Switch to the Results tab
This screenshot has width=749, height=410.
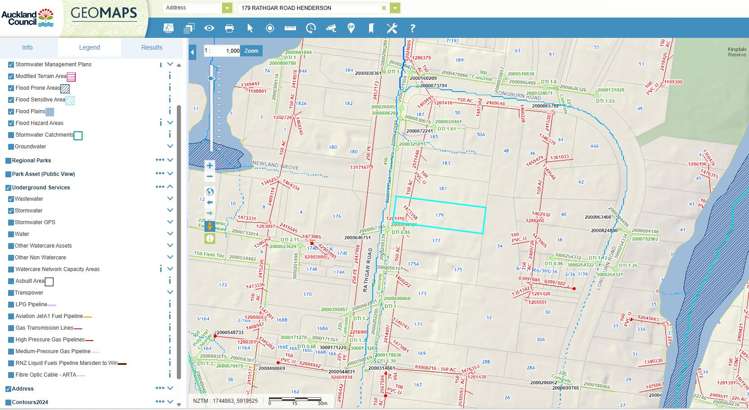[151, 47]
